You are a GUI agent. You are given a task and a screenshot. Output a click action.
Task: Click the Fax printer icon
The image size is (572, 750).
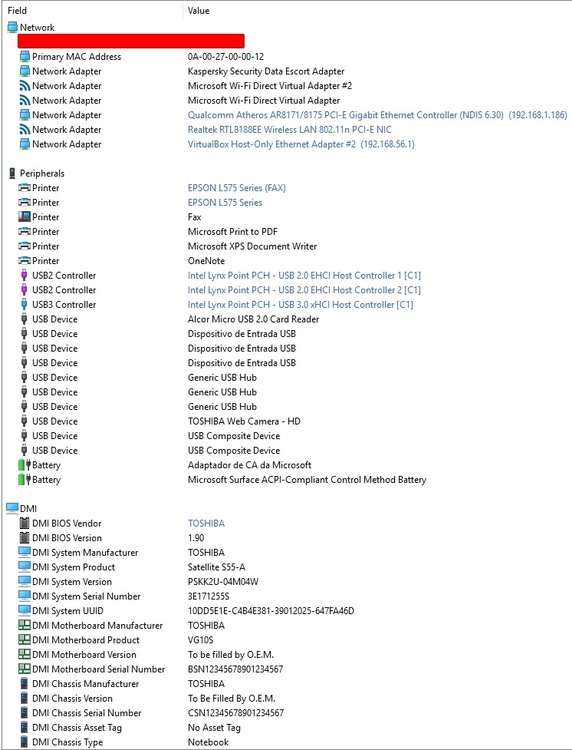click(x=24, y=217)
